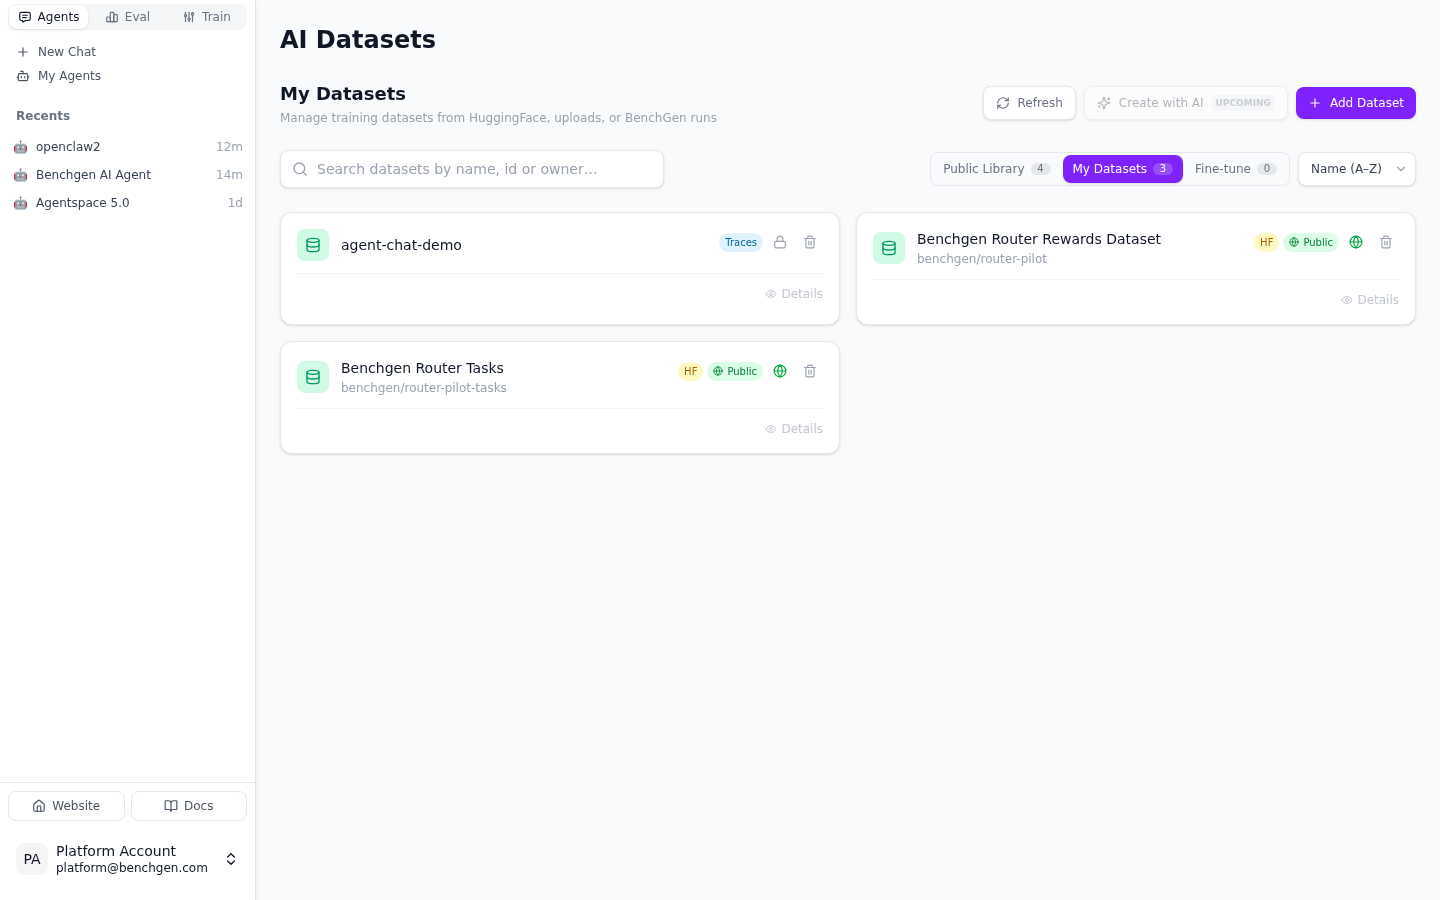
Task: Open the Website link button
Action: point(66,806)
